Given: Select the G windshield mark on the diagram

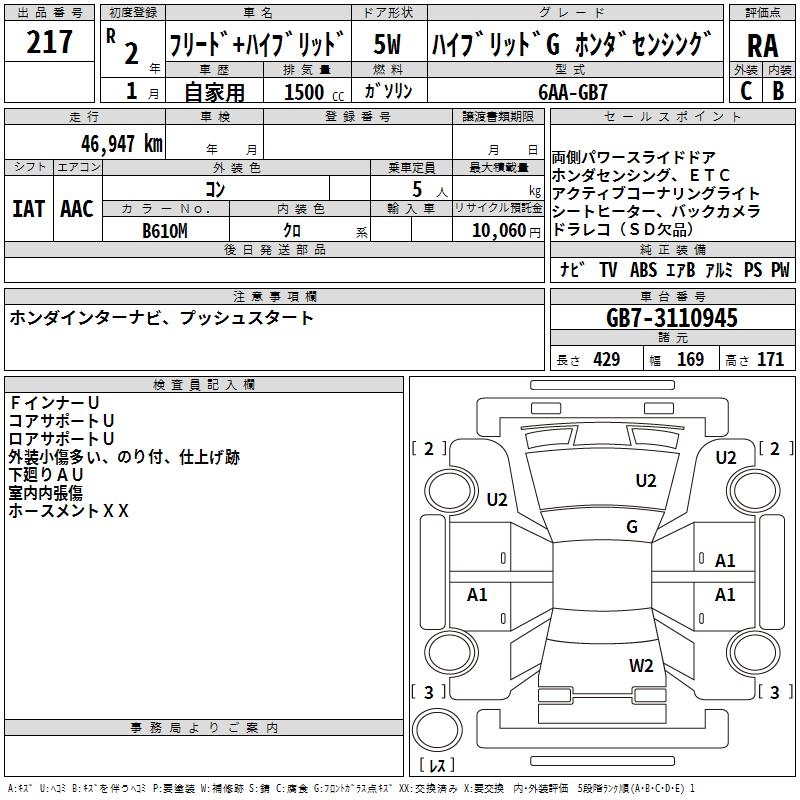Looking at the screenshot, I should [632, 527].
